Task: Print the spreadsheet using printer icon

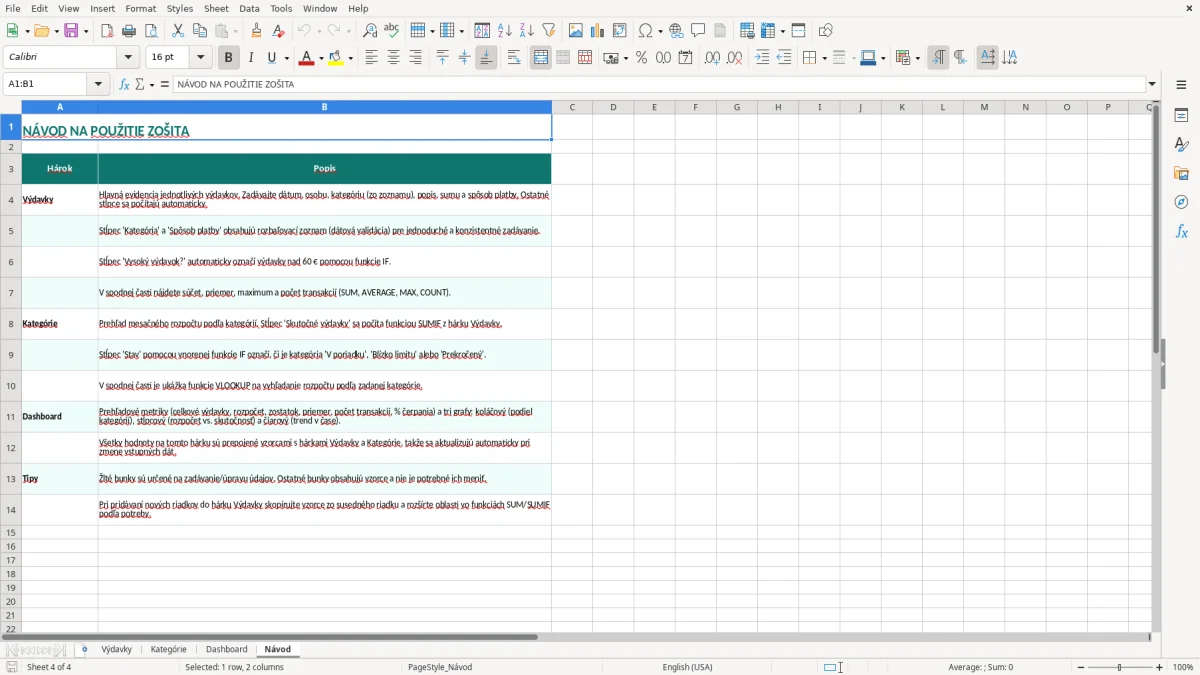Action: (129, 31)
